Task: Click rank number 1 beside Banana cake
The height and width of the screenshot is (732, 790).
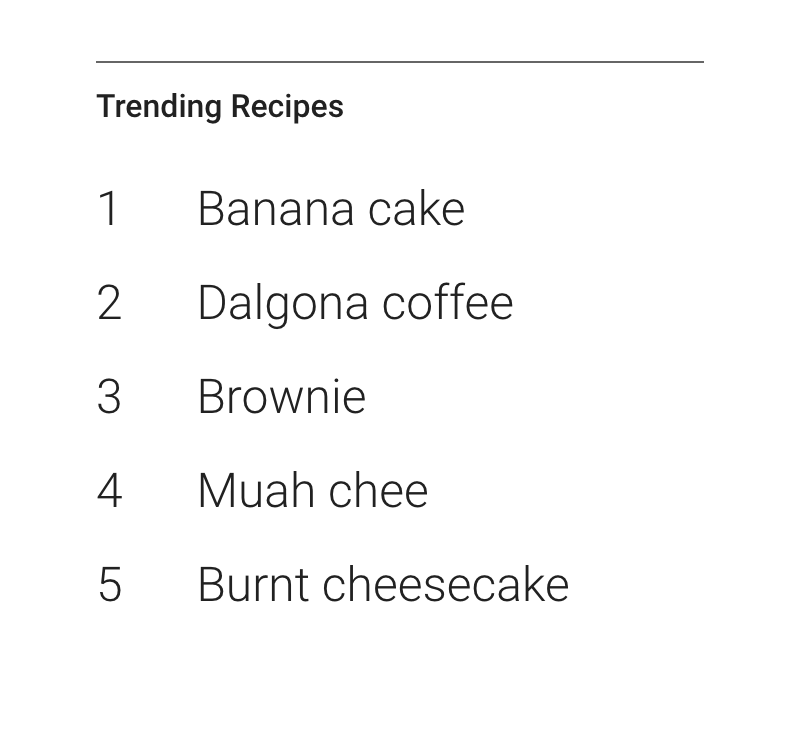Action: click(x=109, y=209)
